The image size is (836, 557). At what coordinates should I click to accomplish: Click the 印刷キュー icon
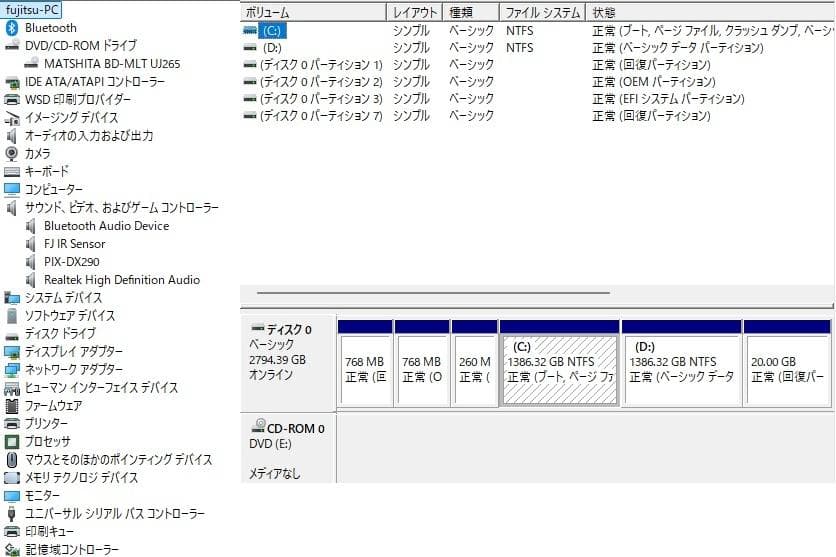(12, 531)
